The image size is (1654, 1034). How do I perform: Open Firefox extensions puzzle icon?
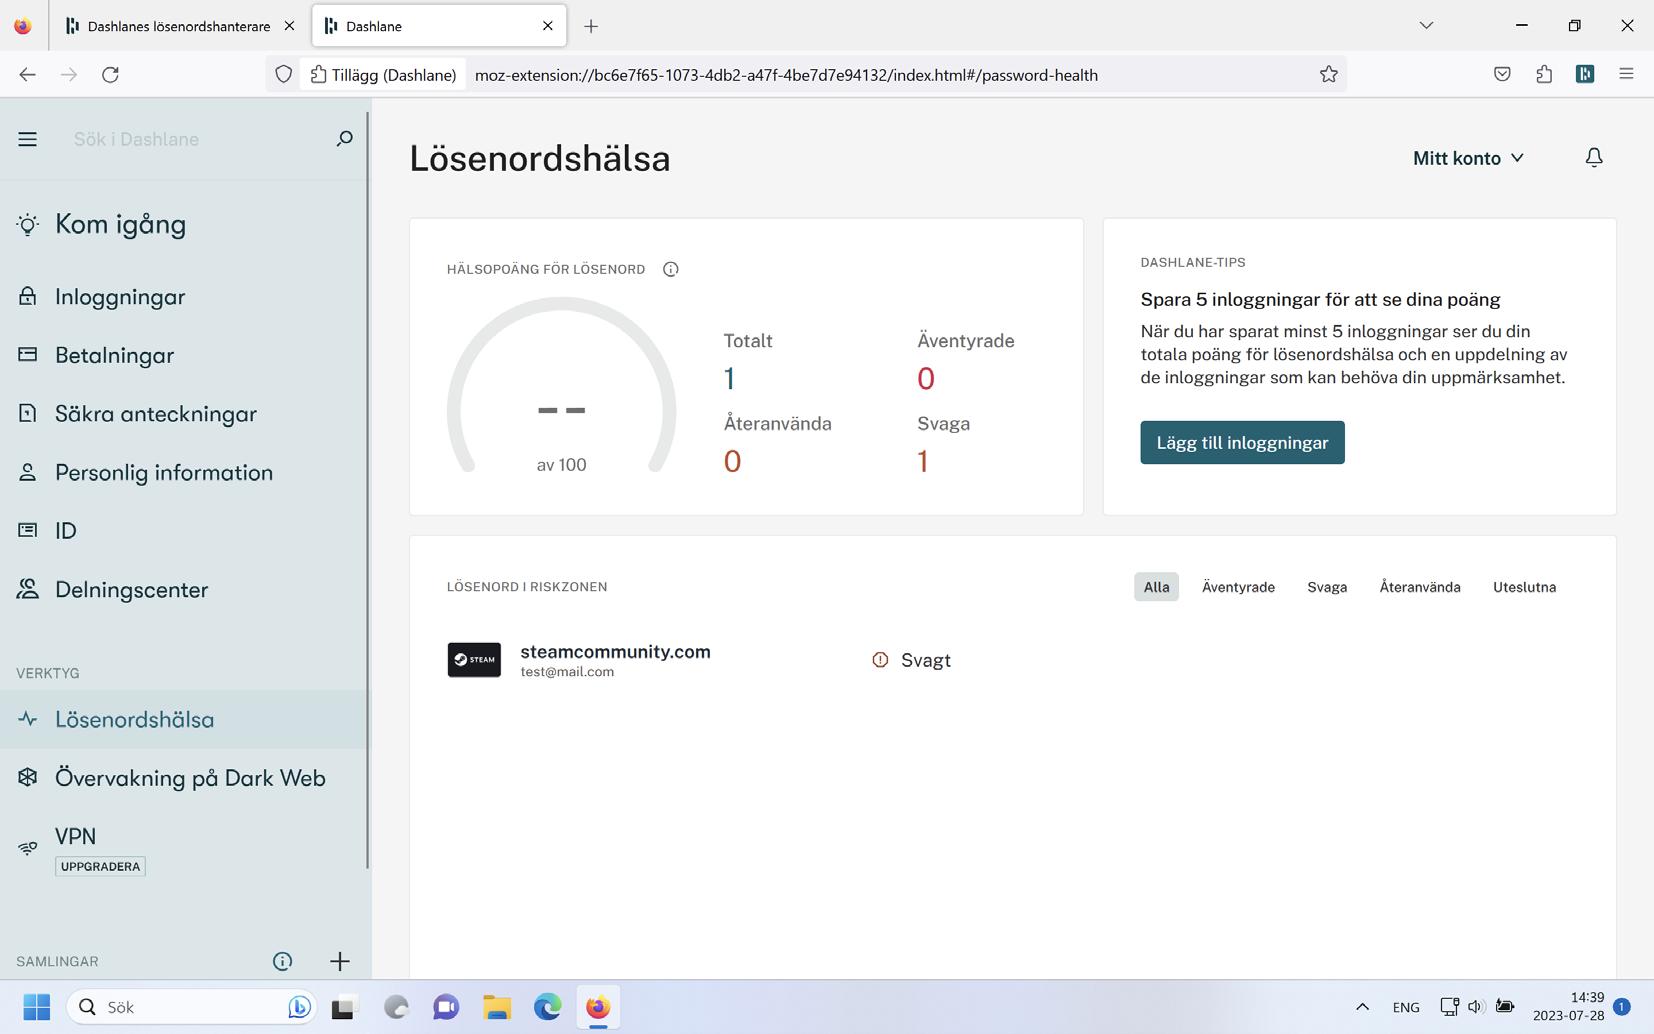(x=1544, y=74)
